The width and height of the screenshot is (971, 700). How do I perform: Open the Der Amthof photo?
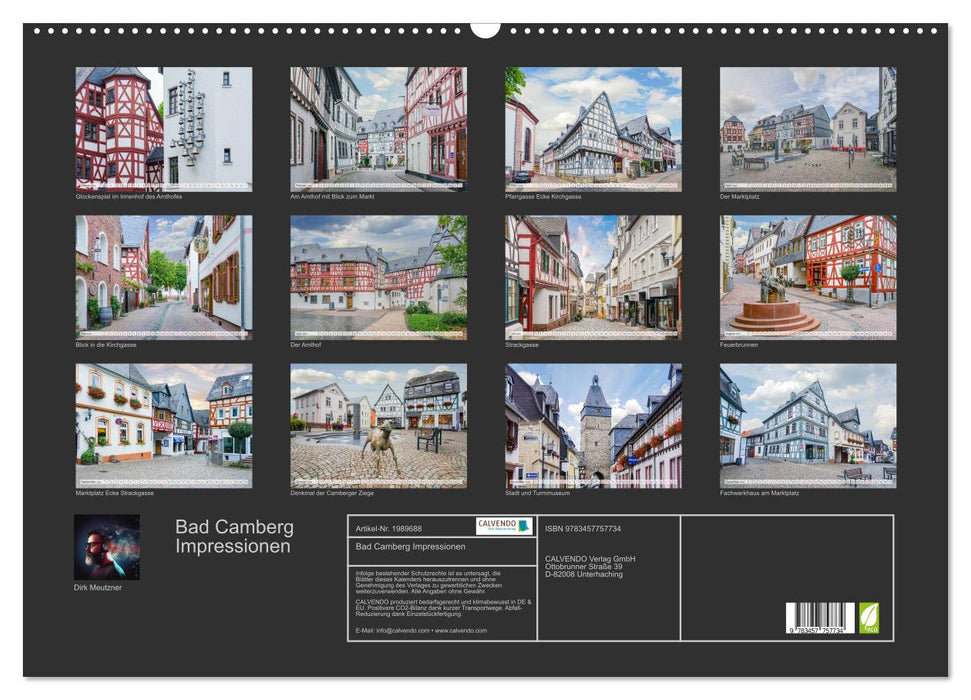[x=378, y=277]
